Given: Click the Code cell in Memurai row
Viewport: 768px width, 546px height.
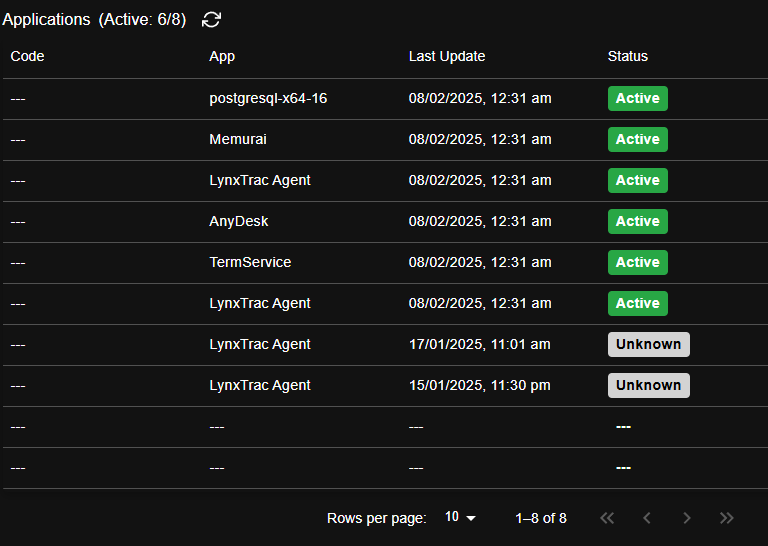Looking at the screenshot, I should (x=18, y=140).
